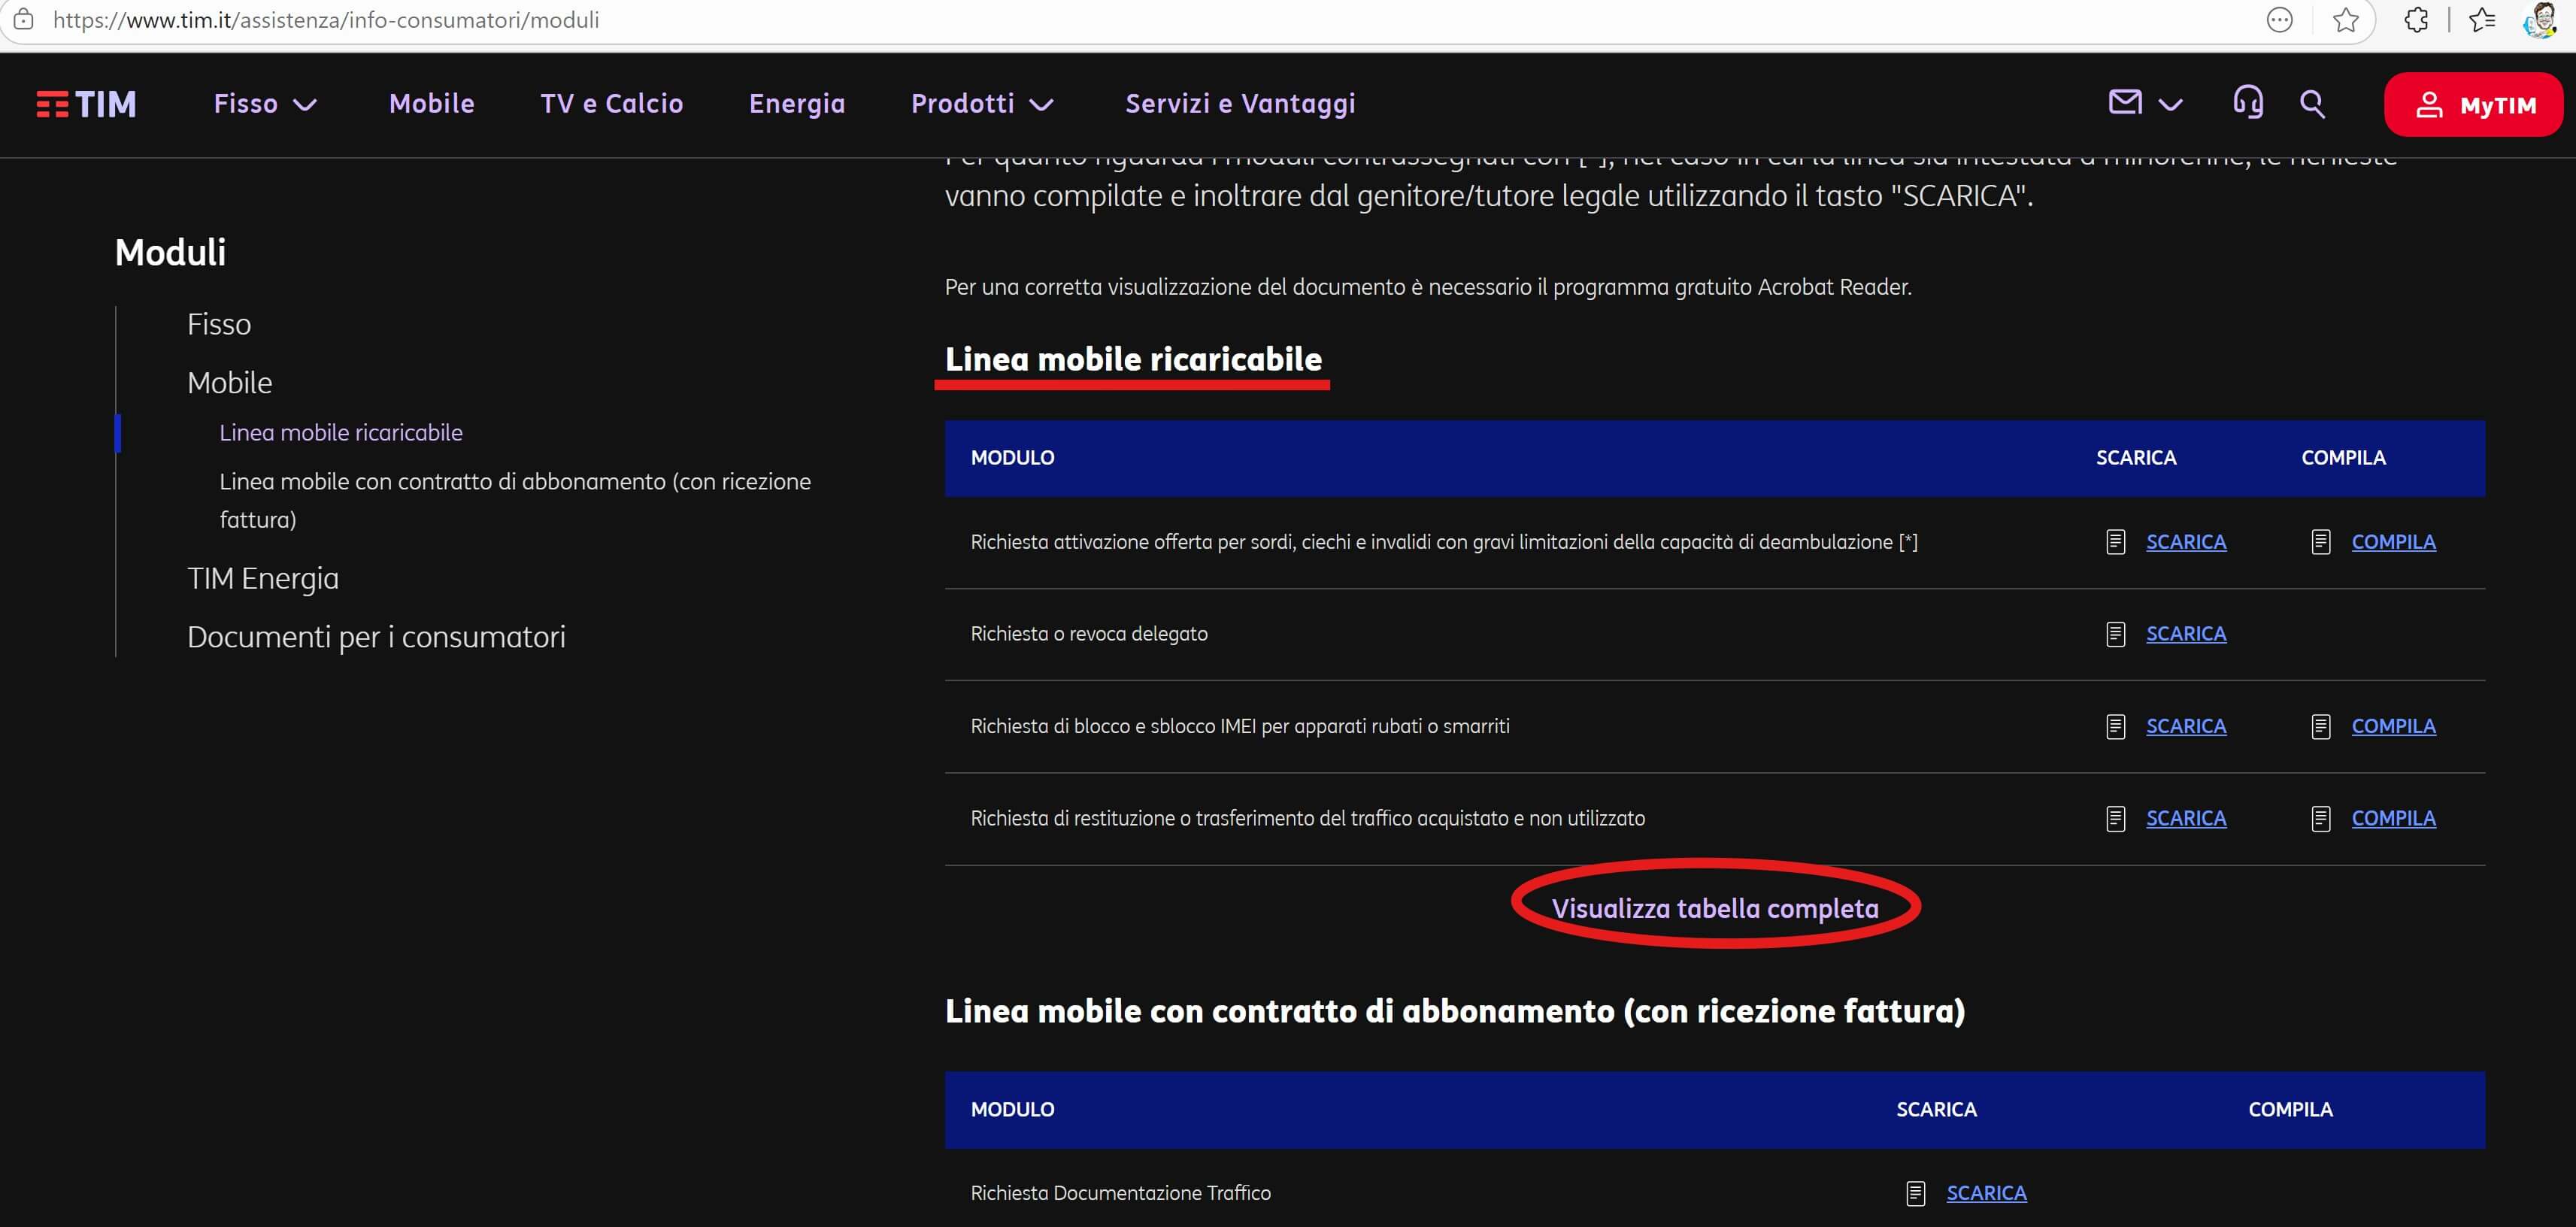
Task: Open the Servizi e Vantaggi menu
Action: 1240,104
